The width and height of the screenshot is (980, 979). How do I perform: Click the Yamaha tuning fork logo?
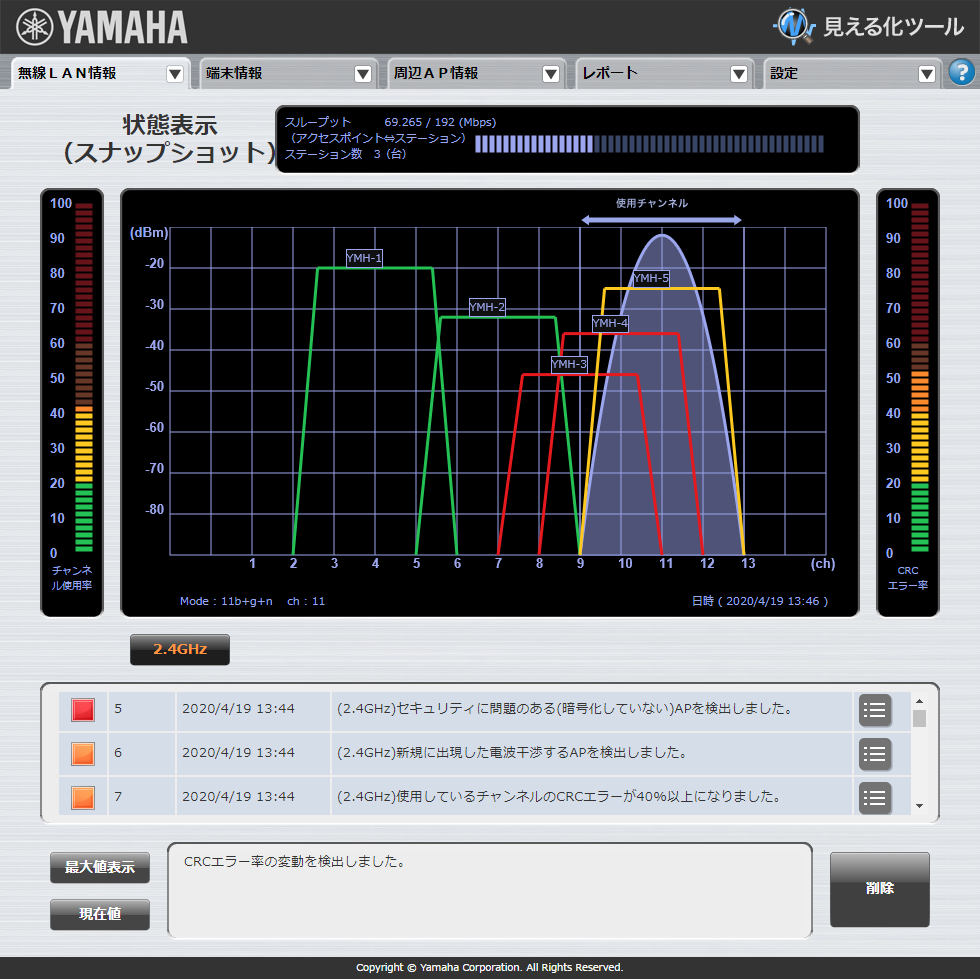click(x=34, y=27)
